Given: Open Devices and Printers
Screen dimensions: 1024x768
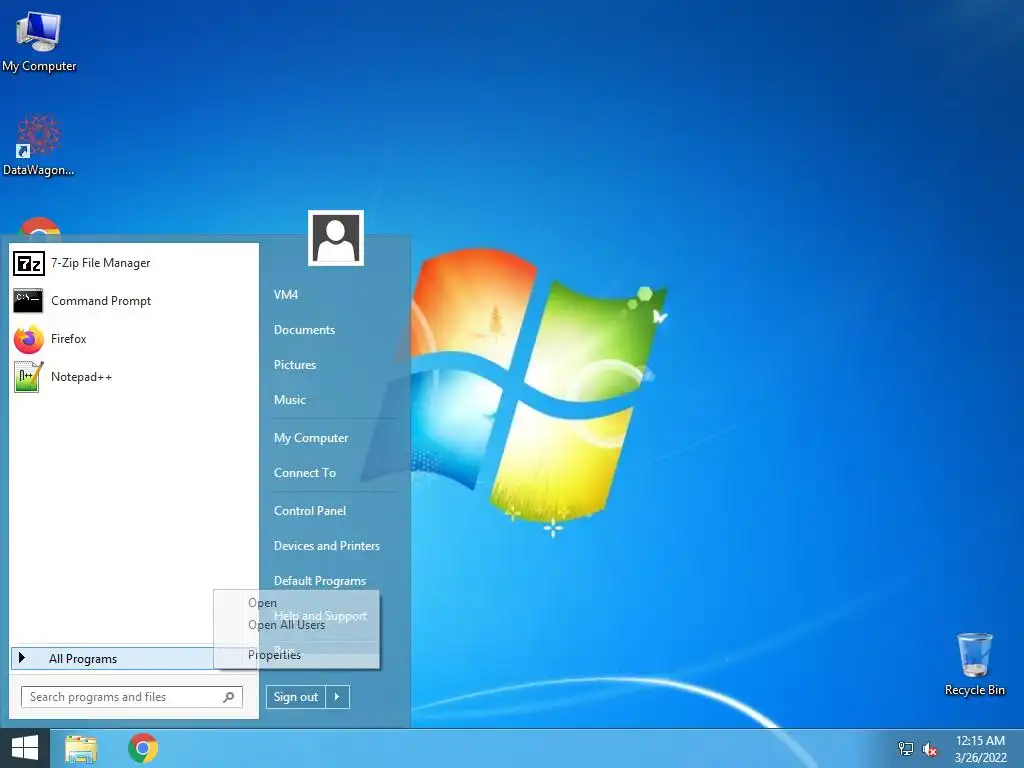Looking at the screenshot, I should coord(327,546).
